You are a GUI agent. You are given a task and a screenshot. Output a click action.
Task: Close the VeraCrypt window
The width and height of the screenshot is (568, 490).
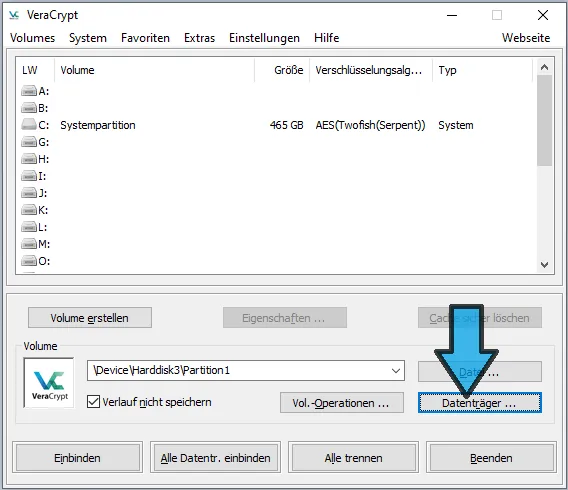[x=543, y=15]
